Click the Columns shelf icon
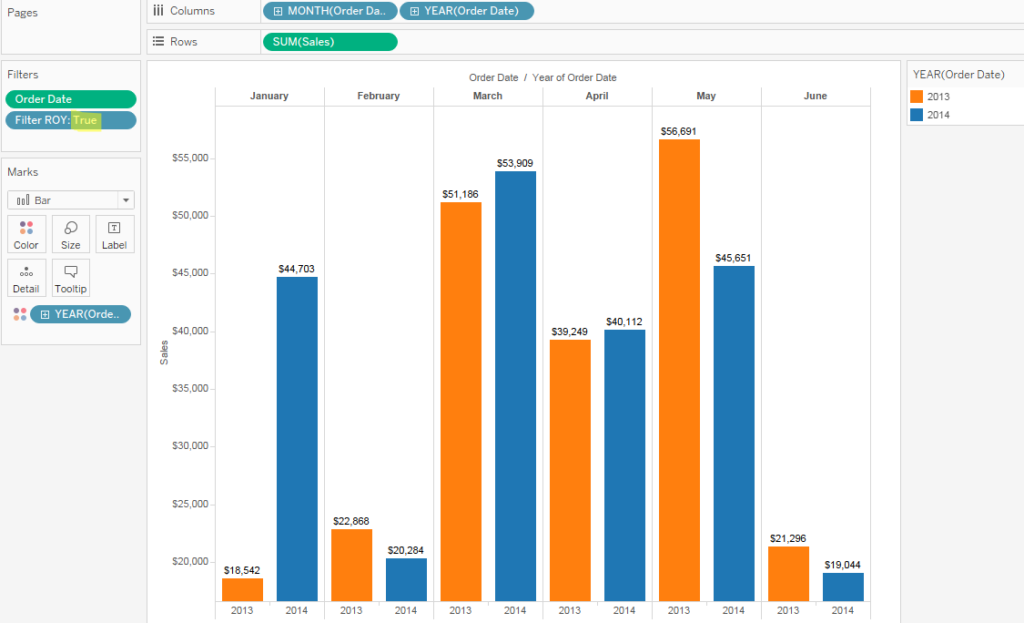Screen dimensions: 1024x623 click(x=158, y=10)
